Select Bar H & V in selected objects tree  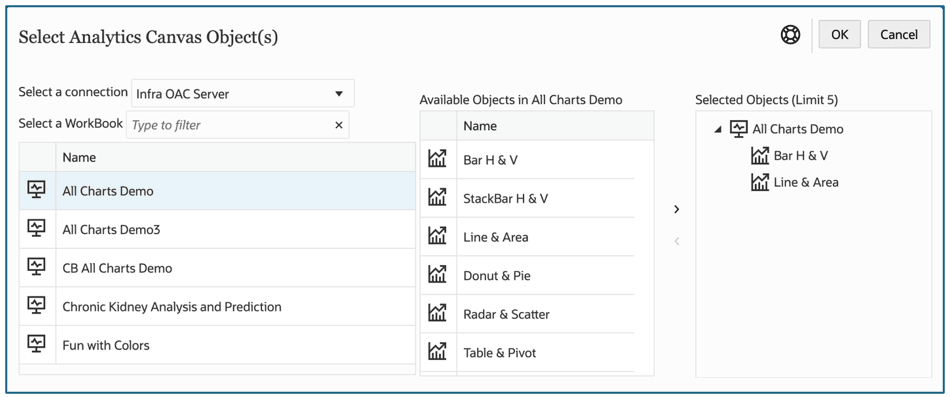pyautogui.click(x=800, y=156)
